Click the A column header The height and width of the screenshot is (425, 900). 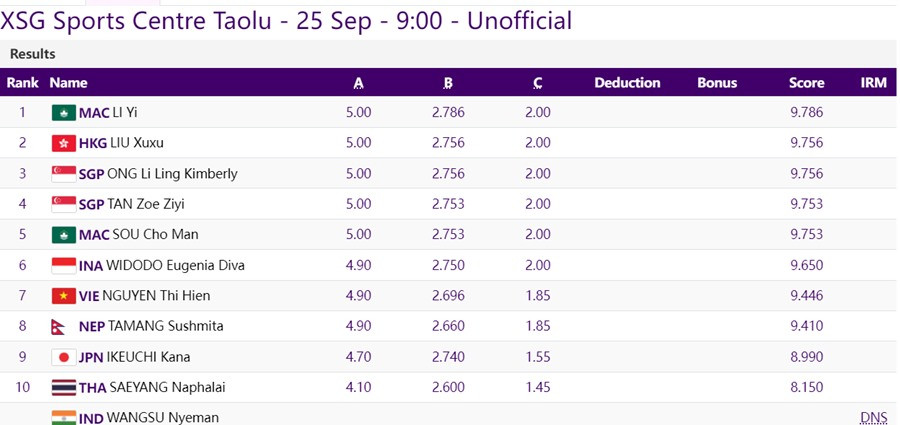tap(358, 83)
